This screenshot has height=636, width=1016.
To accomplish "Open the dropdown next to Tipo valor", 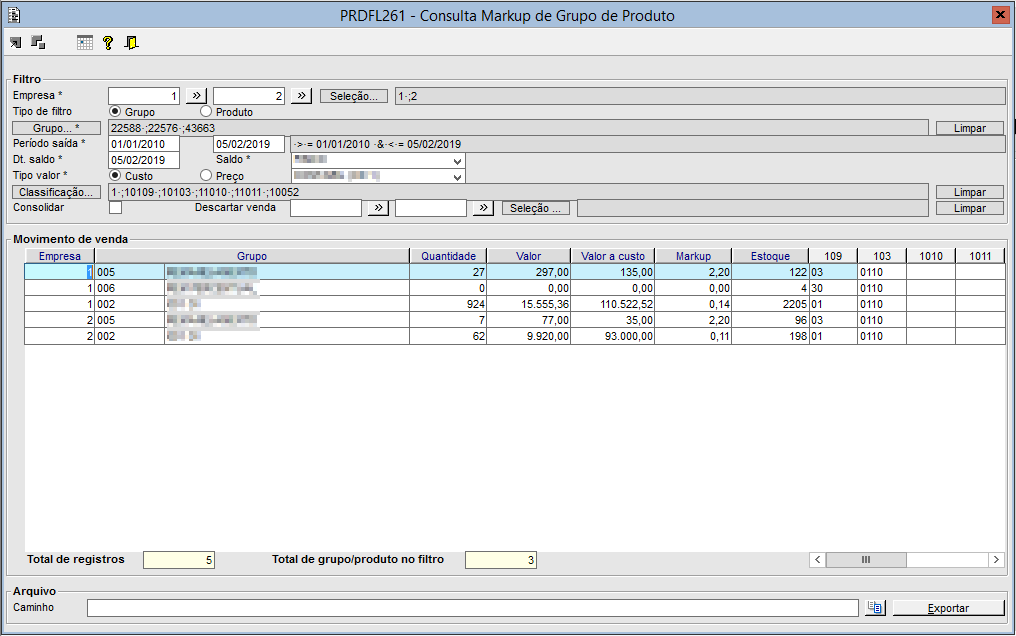I will point(457,176).
